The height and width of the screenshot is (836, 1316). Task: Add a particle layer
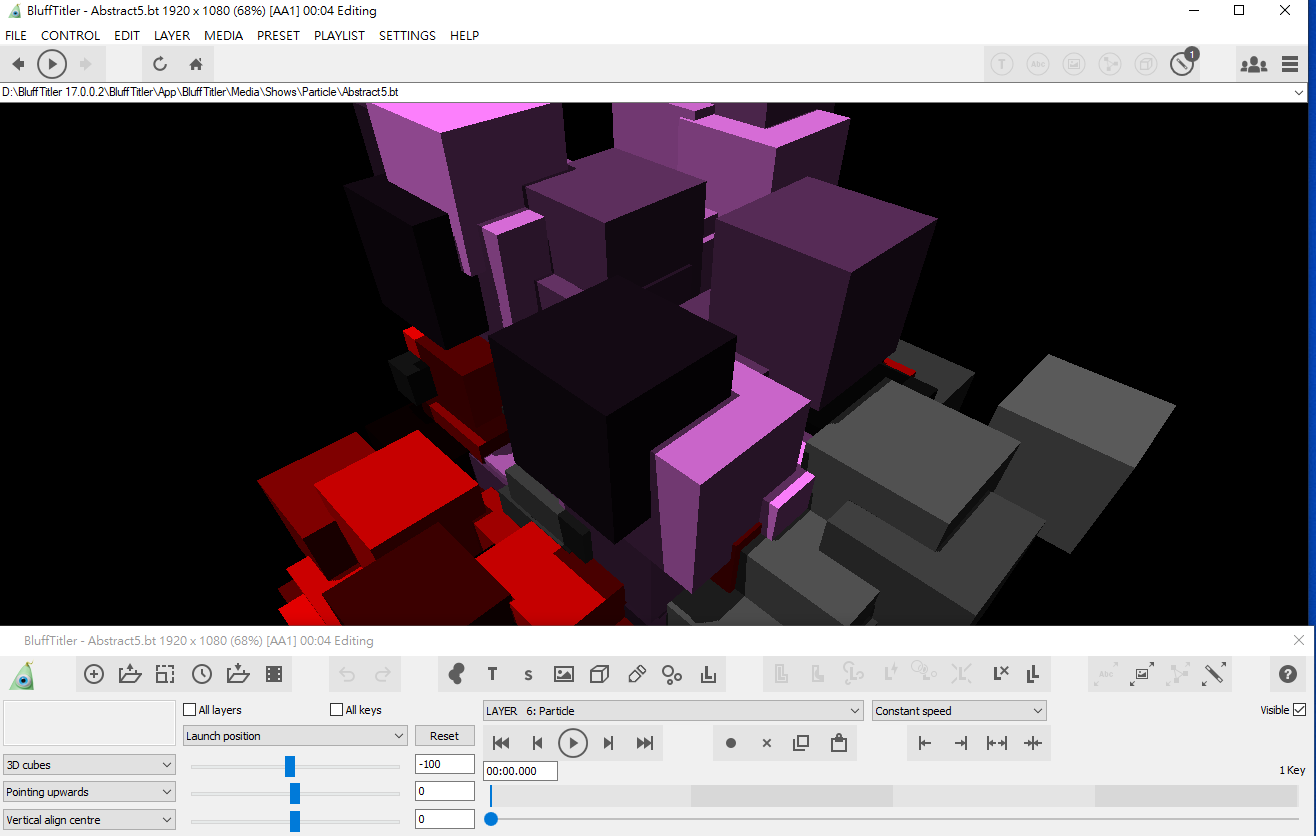(672, 674)
